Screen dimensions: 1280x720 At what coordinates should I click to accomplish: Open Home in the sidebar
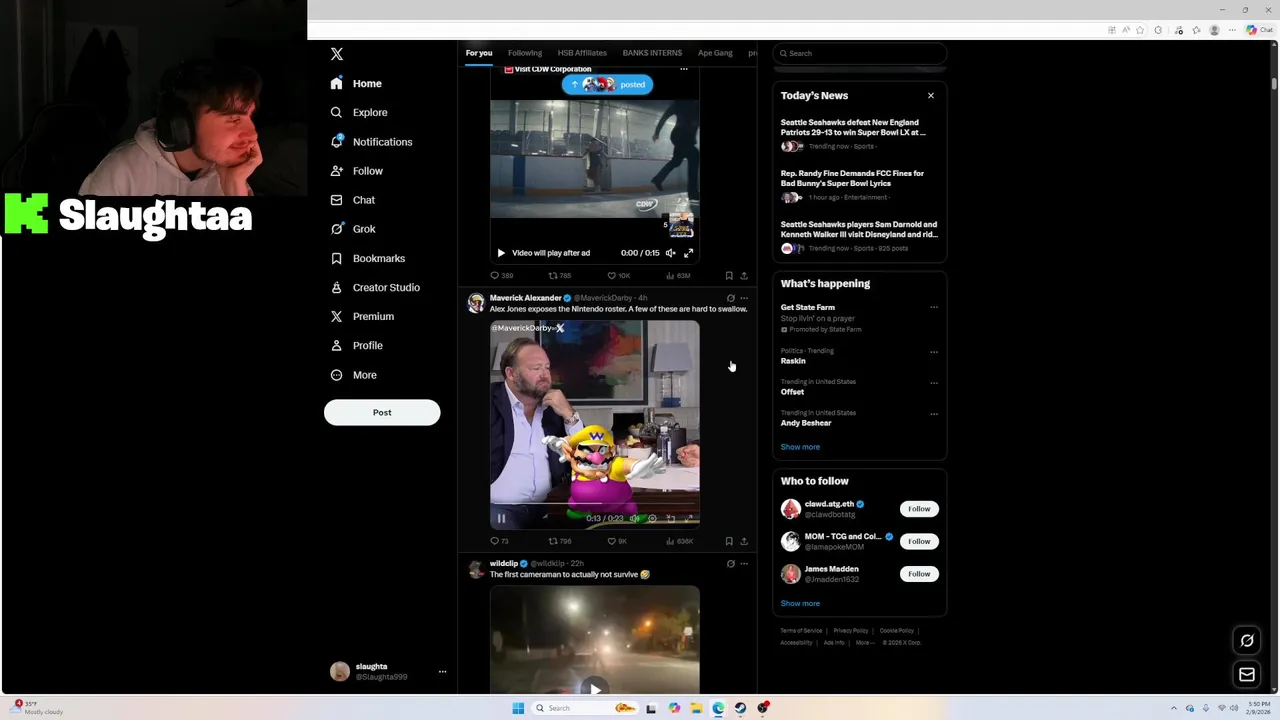click(356, 84)
